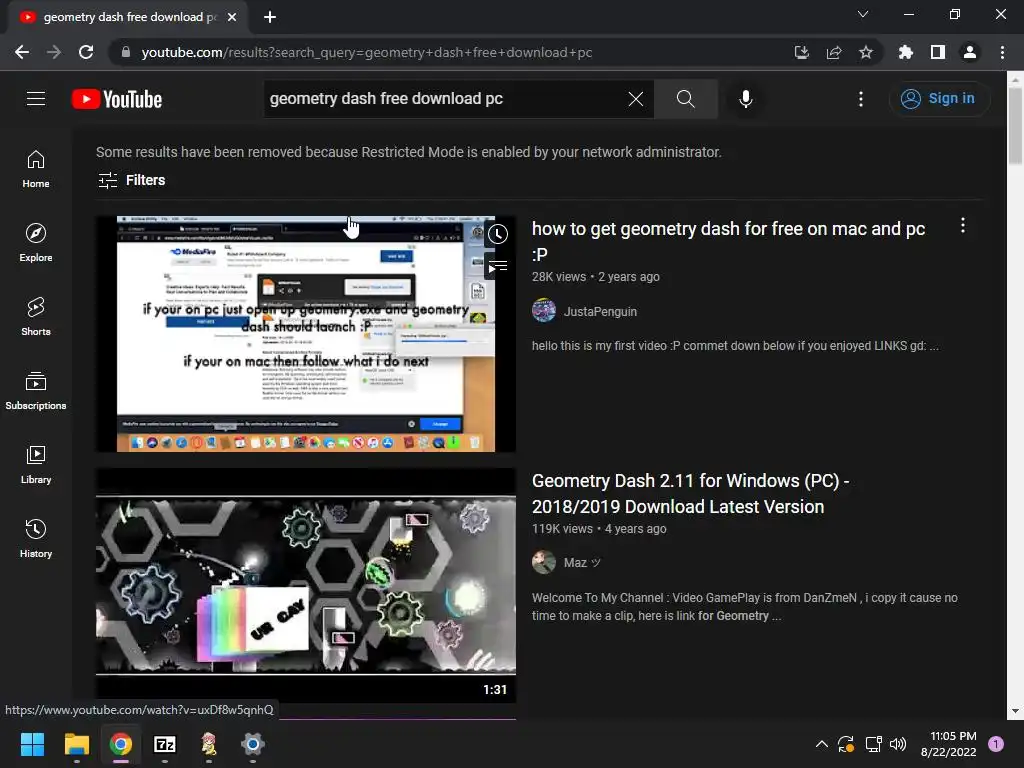Open Explore in the sidebar
Viewport: 1024px width, 768px height.
click(x=36, y=242)
